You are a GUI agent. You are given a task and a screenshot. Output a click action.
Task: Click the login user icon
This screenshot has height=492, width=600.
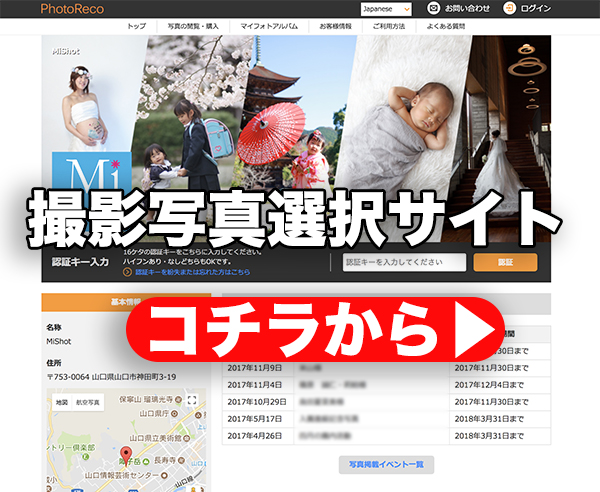(510, 8)
